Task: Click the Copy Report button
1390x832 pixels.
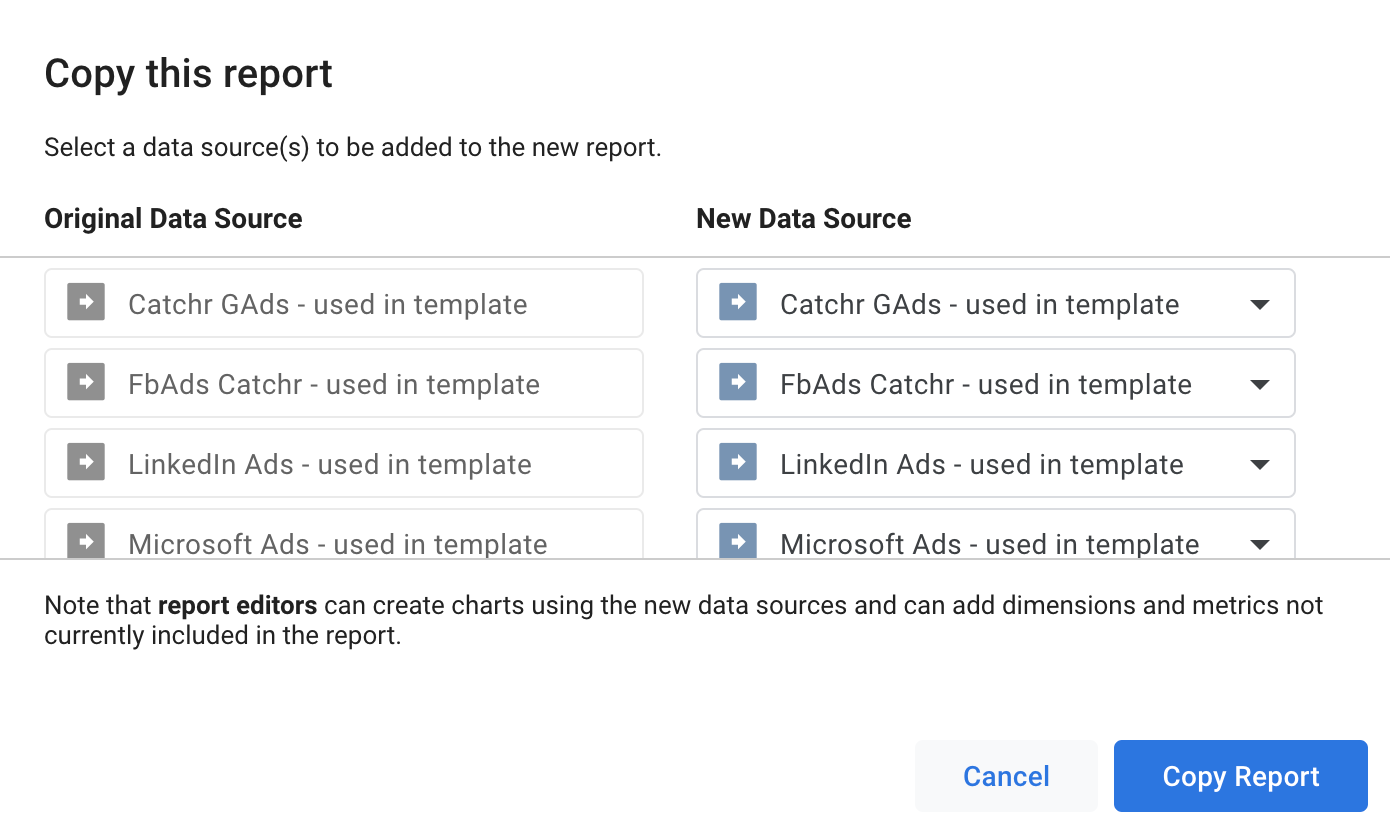Action: click(1240, 776)
